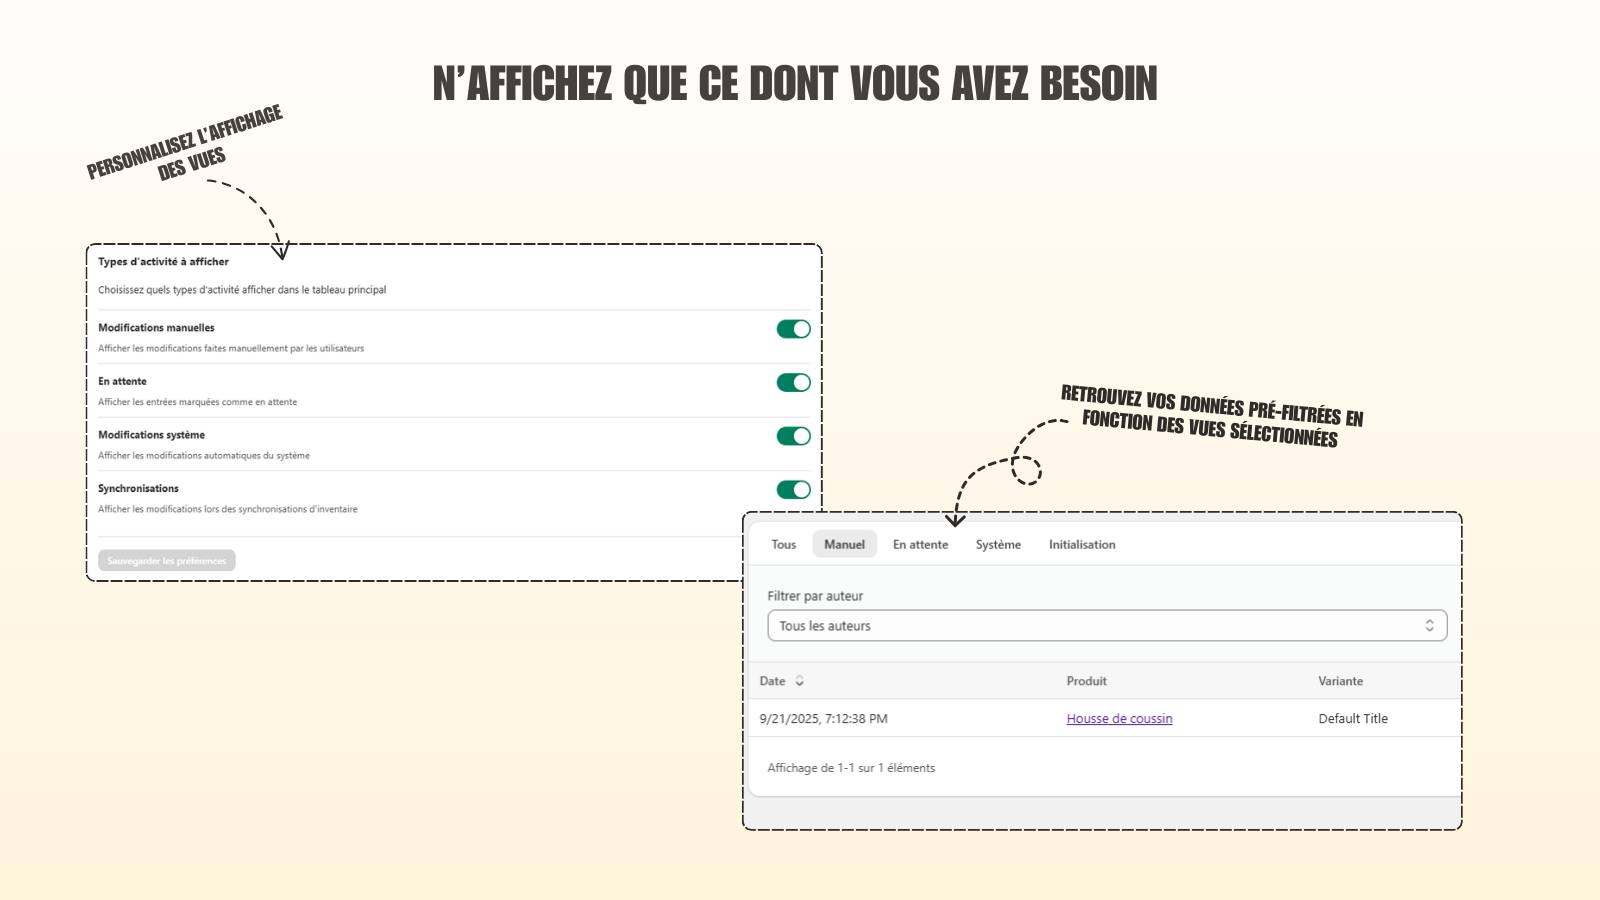Open the "En attente" tab

[919, 544]
